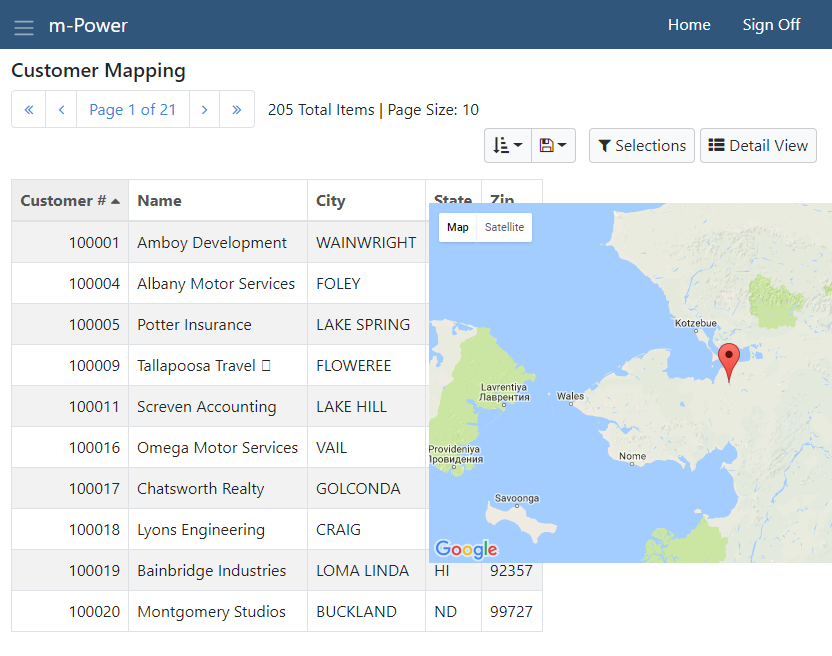Image resolution: width=832 pixels, height=656 pixels.
Task: Click customer number 100016
Action: pos(94,447)
